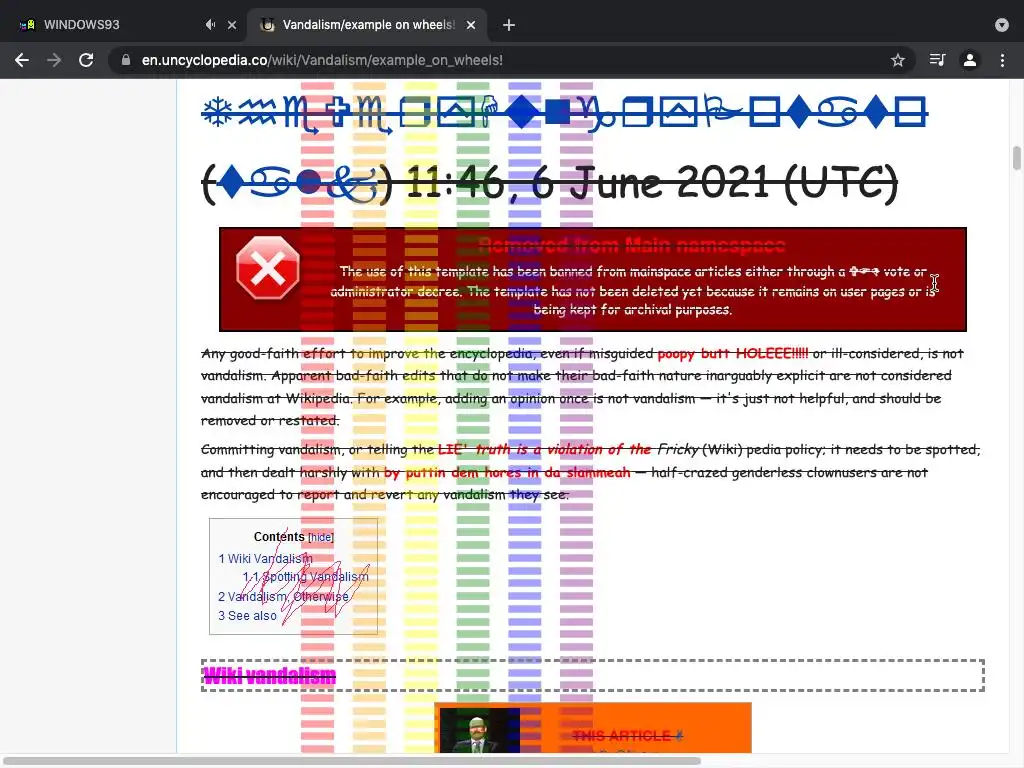Mute the WINDOWS93 tab audio icon
Screen dimensions: 1024x768
pos(210,25)
